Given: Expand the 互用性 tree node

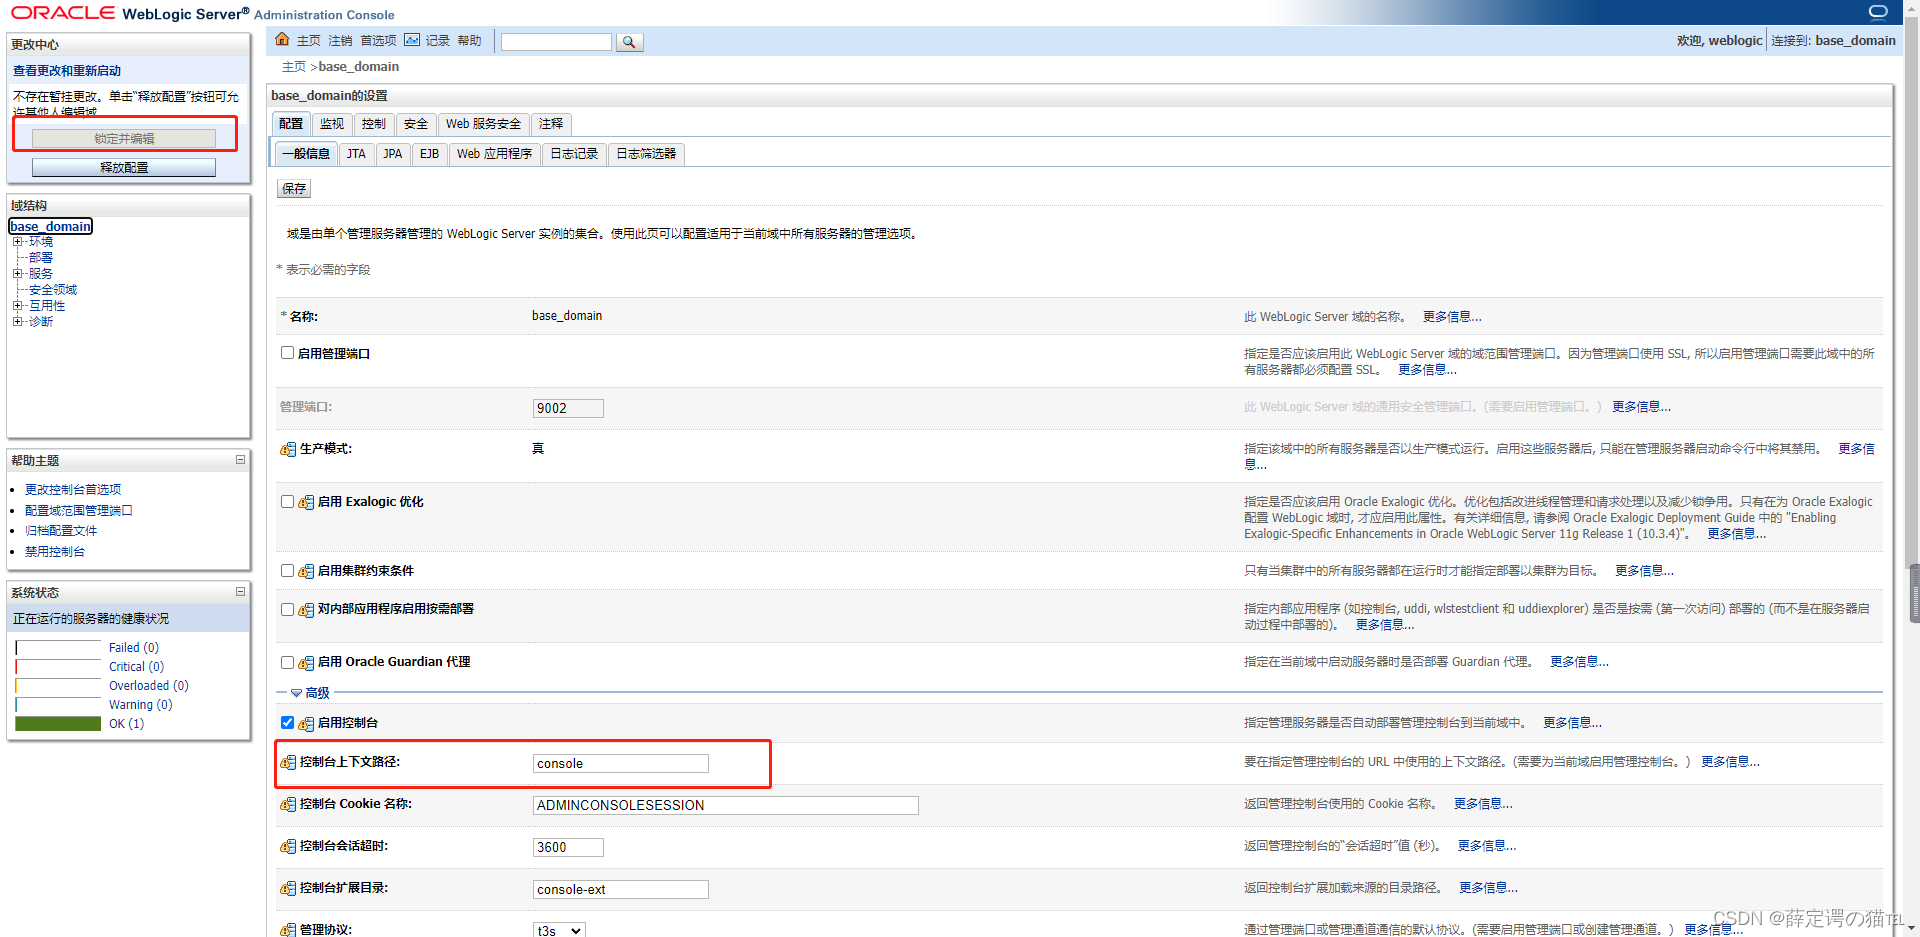Looking at the screenshot, I should [17, 306].
